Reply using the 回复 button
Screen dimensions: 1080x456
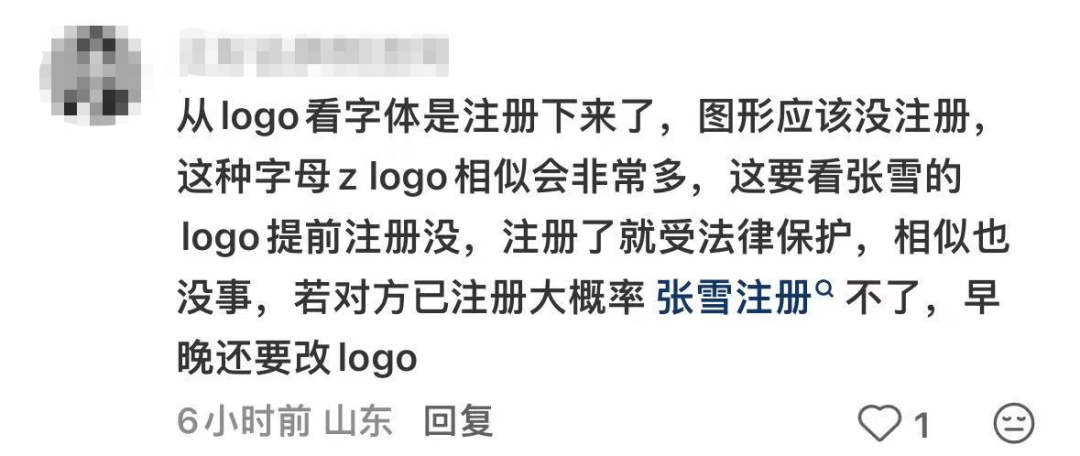point(459,421)
